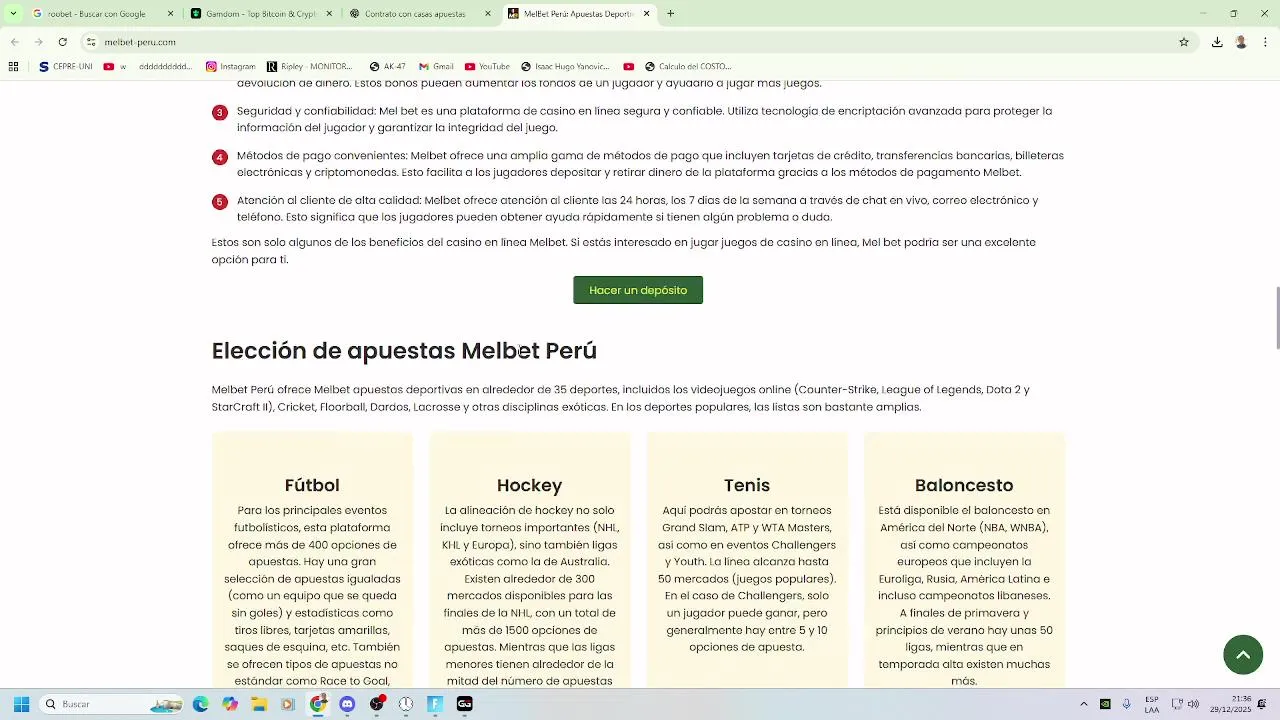Click the red number 3 list bullet
The image size is (1280, 720).
click(220, 112)
